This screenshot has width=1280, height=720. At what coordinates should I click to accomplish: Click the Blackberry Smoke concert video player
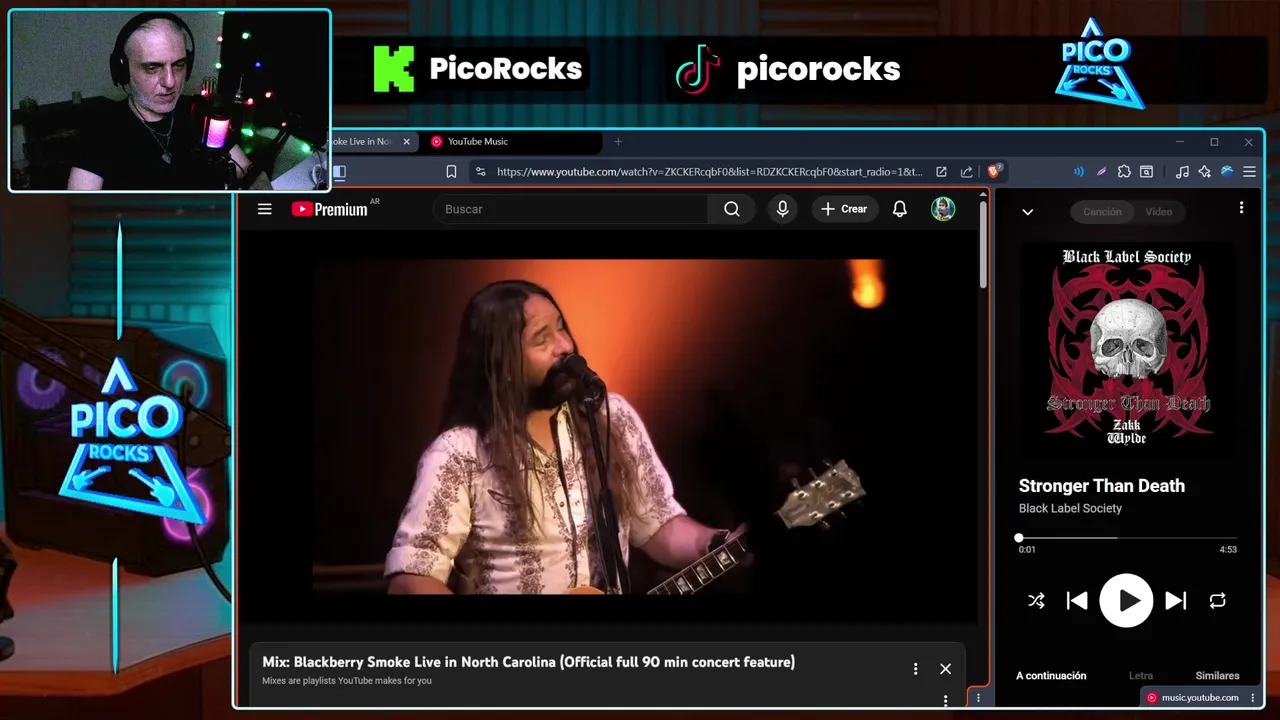tap(607, 427)
